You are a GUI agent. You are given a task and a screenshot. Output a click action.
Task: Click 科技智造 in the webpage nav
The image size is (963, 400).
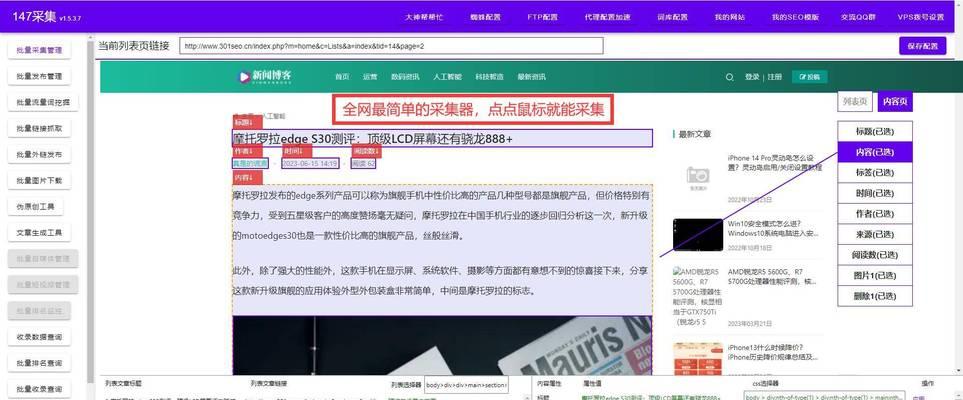[489, 77]
